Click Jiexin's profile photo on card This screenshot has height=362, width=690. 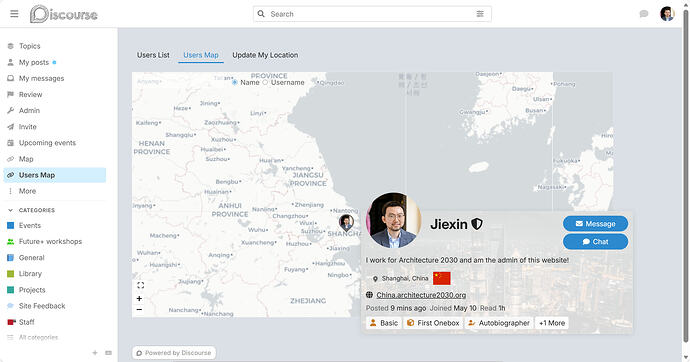[x=394, y=220]
